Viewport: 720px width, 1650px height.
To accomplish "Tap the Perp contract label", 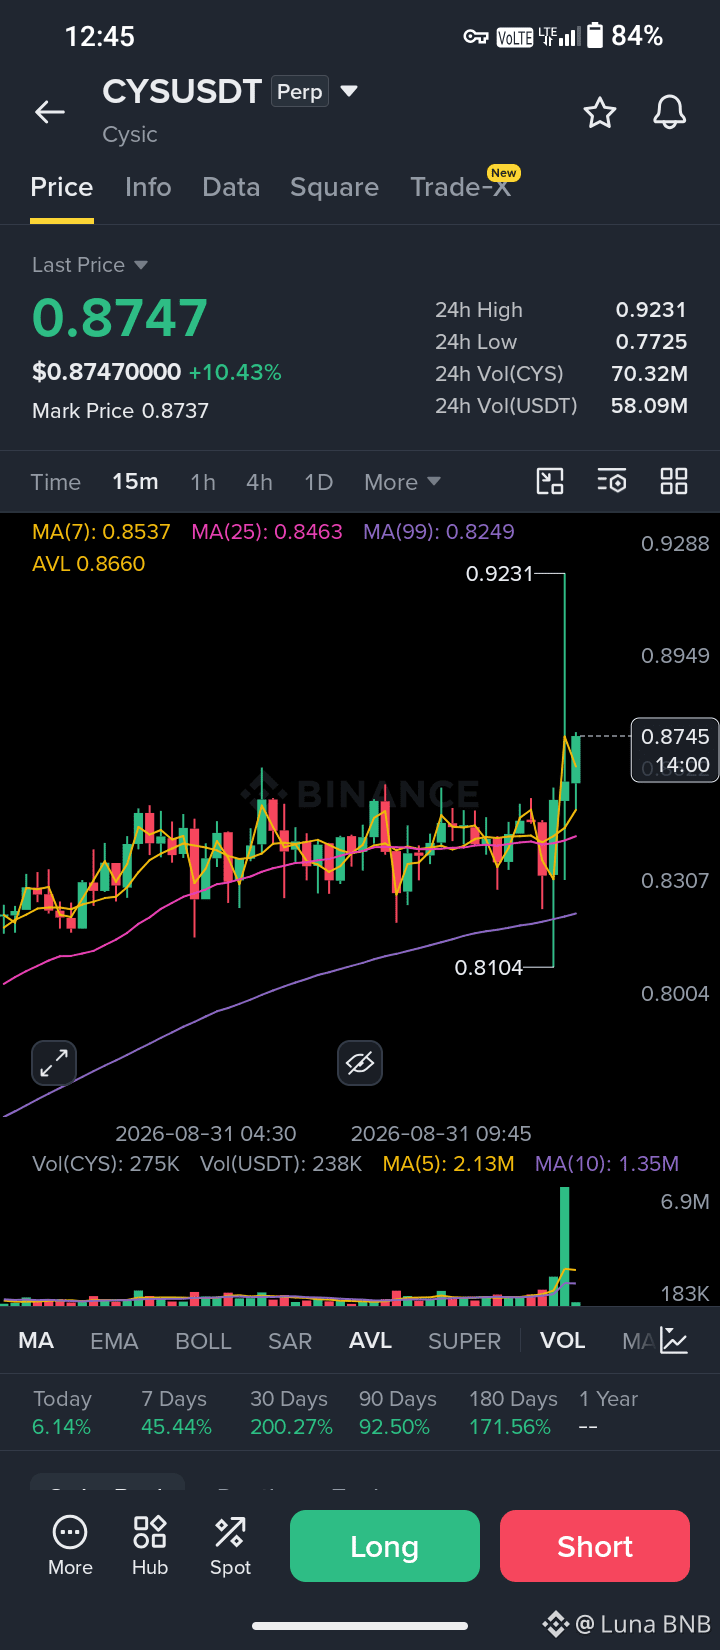I will pyautogui.click(x=300, y=91).
